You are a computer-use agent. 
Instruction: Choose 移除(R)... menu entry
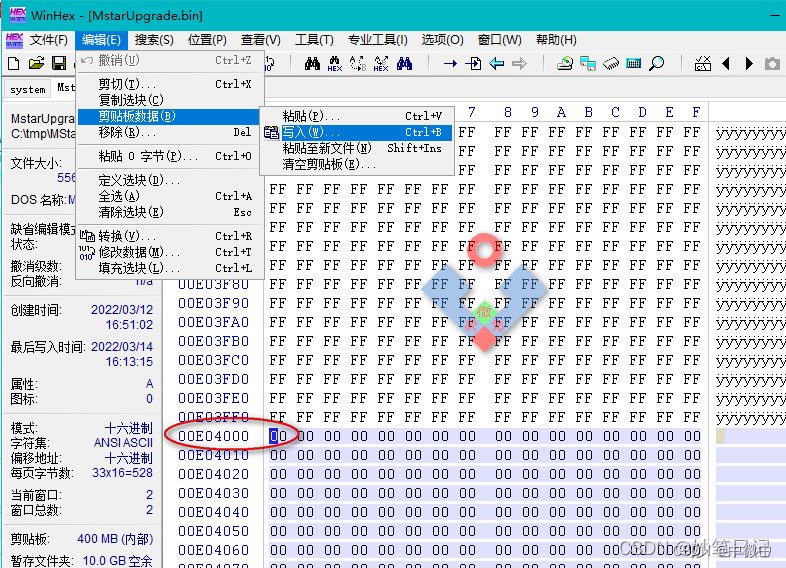[170, 132]
